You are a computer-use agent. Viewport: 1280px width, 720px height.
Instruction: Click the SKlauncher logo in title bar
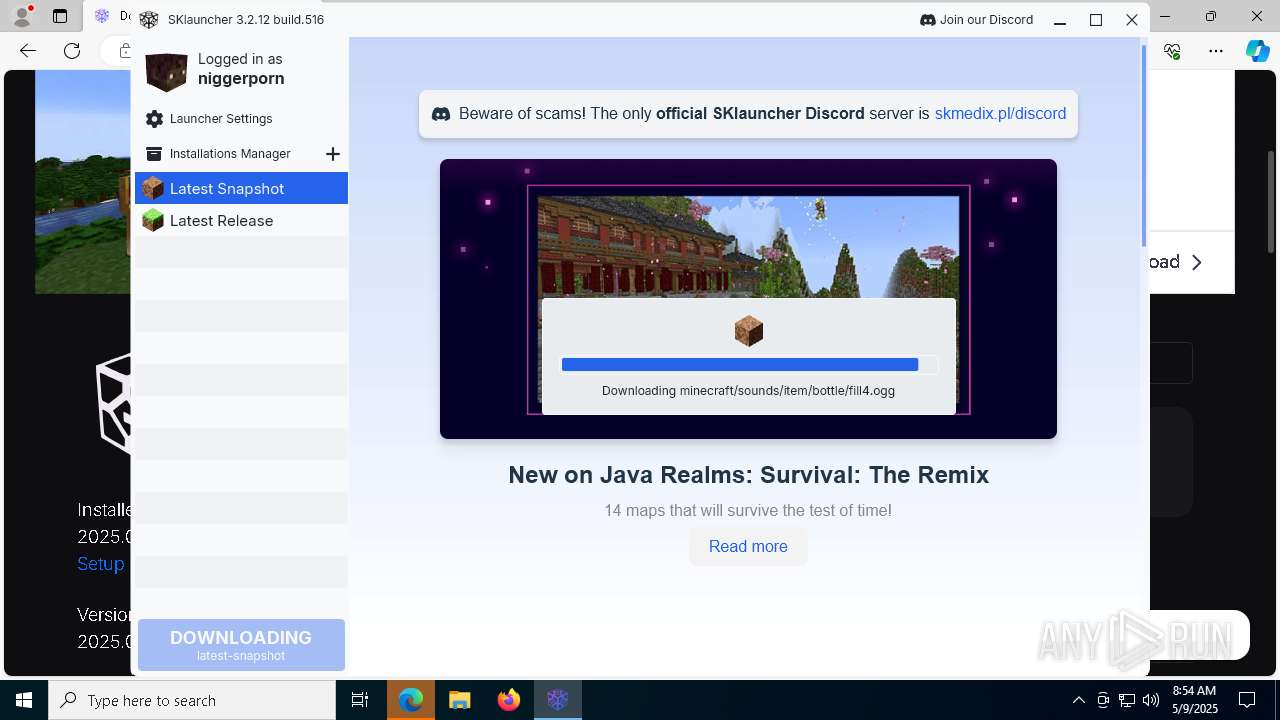[x=149, y=20]
